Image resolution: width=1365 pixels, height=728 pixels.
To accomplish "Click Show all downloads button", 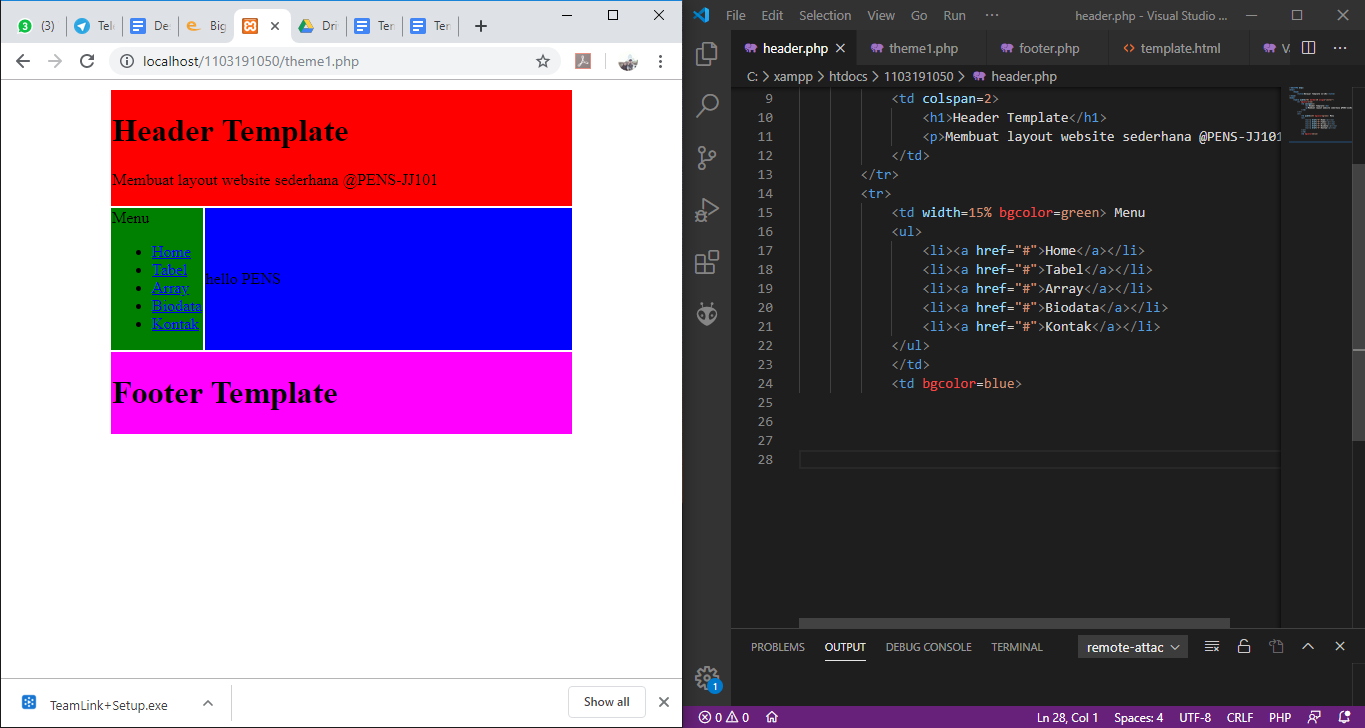I will (x=606, y=702).
